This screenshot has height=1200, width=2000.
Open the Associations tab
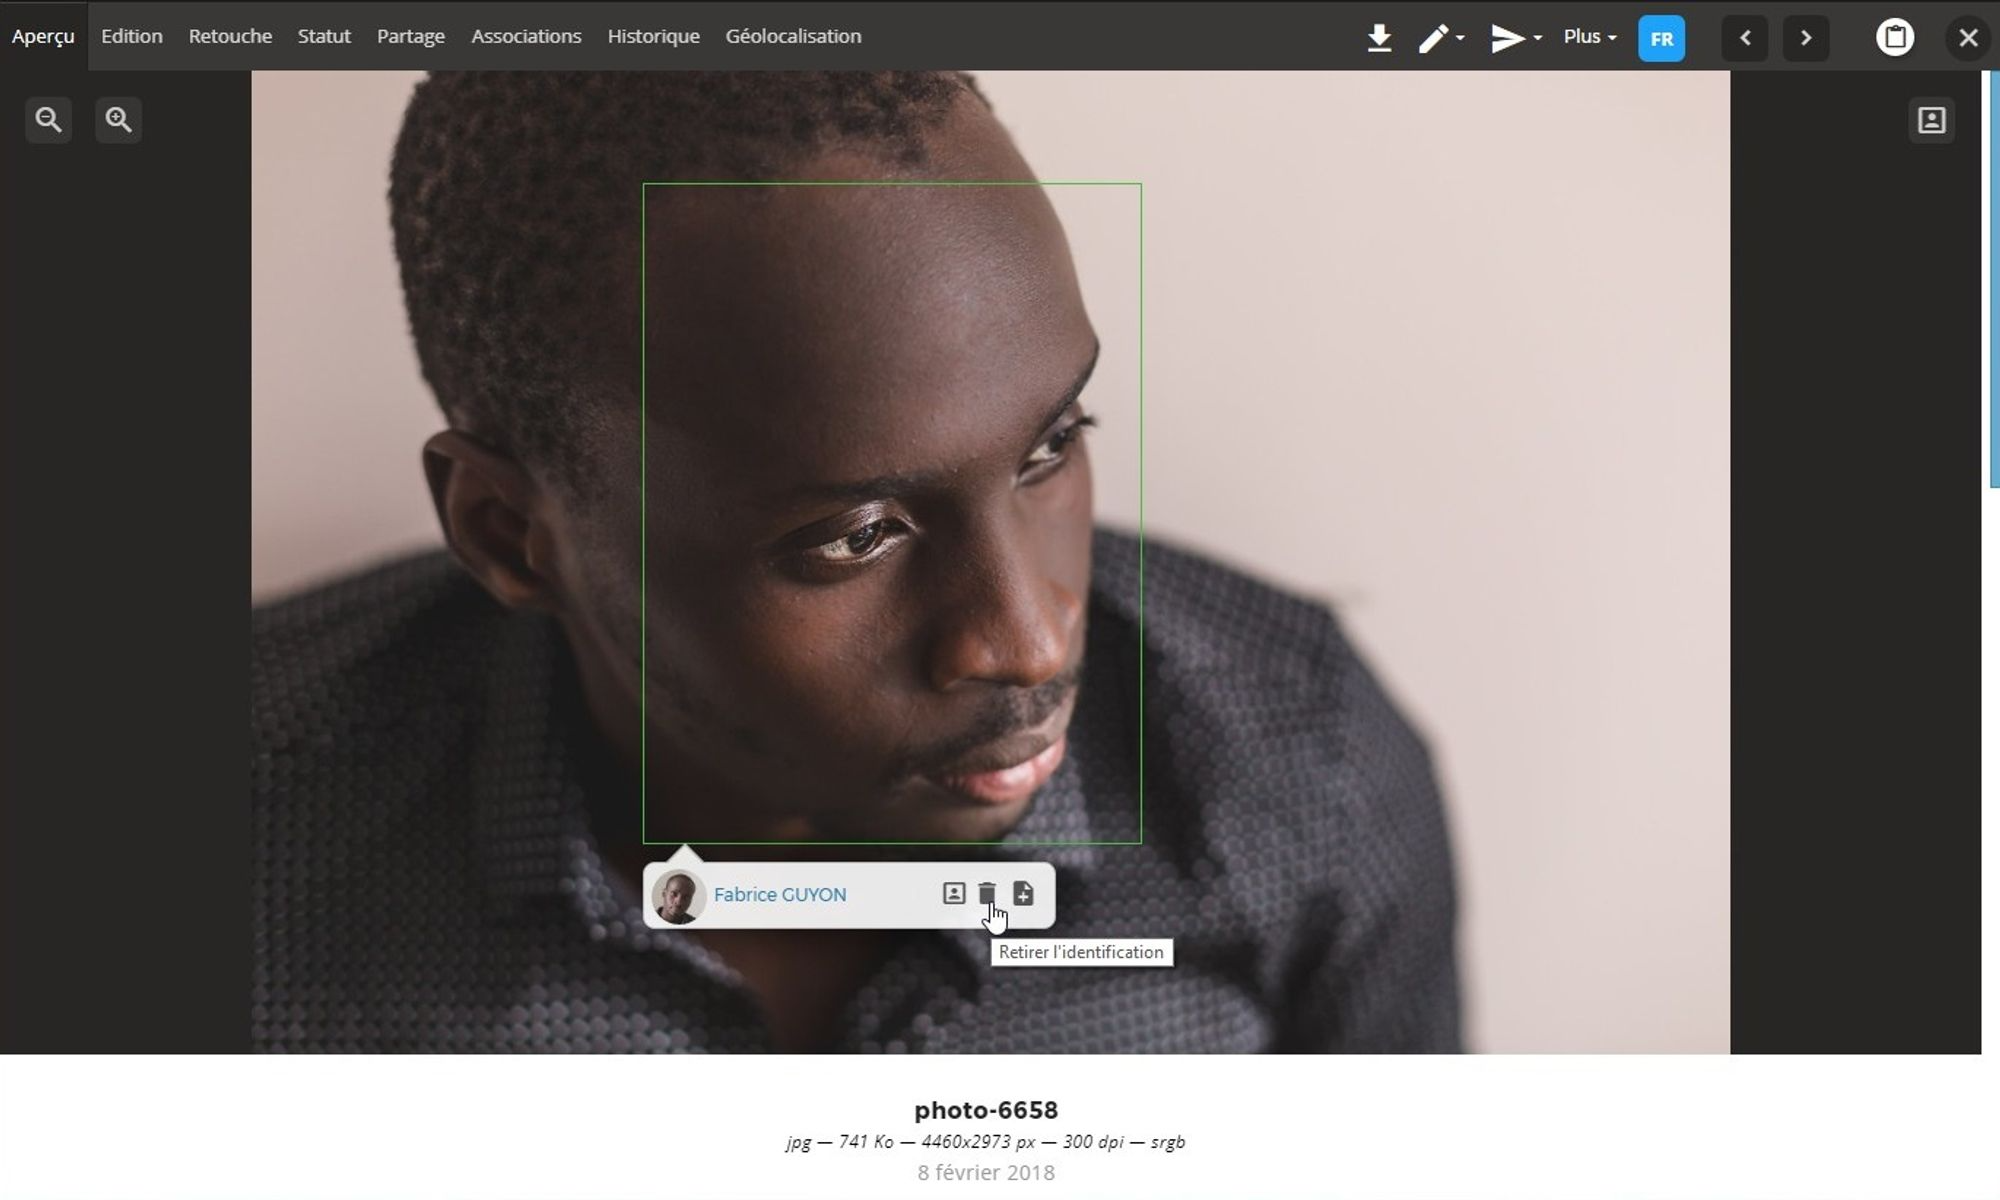526,36
